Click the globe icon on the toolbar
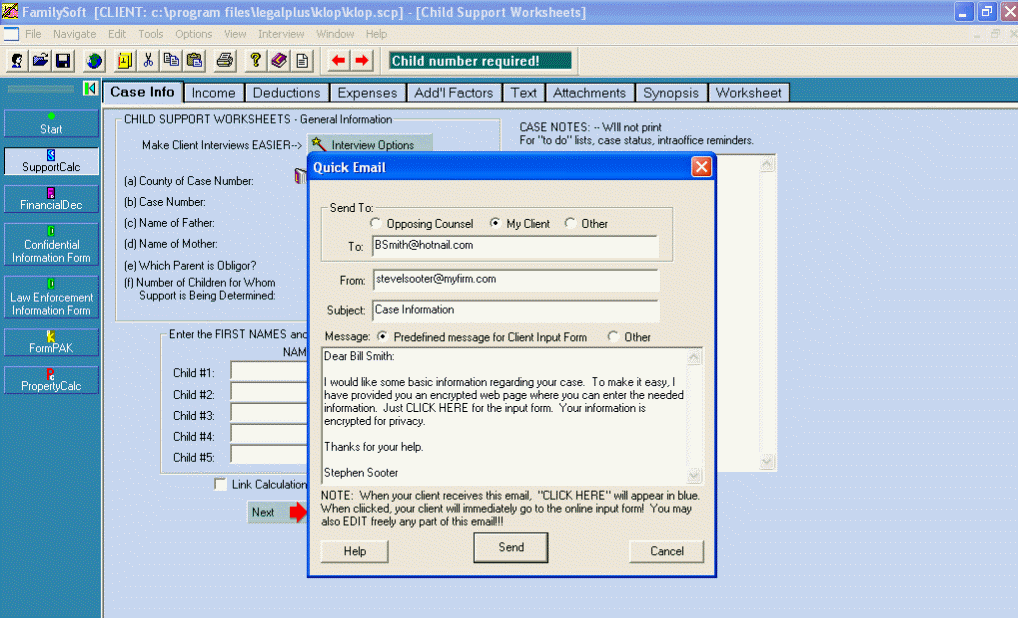The height and width of the screenshot is (618, 1018). coord(94,60)
